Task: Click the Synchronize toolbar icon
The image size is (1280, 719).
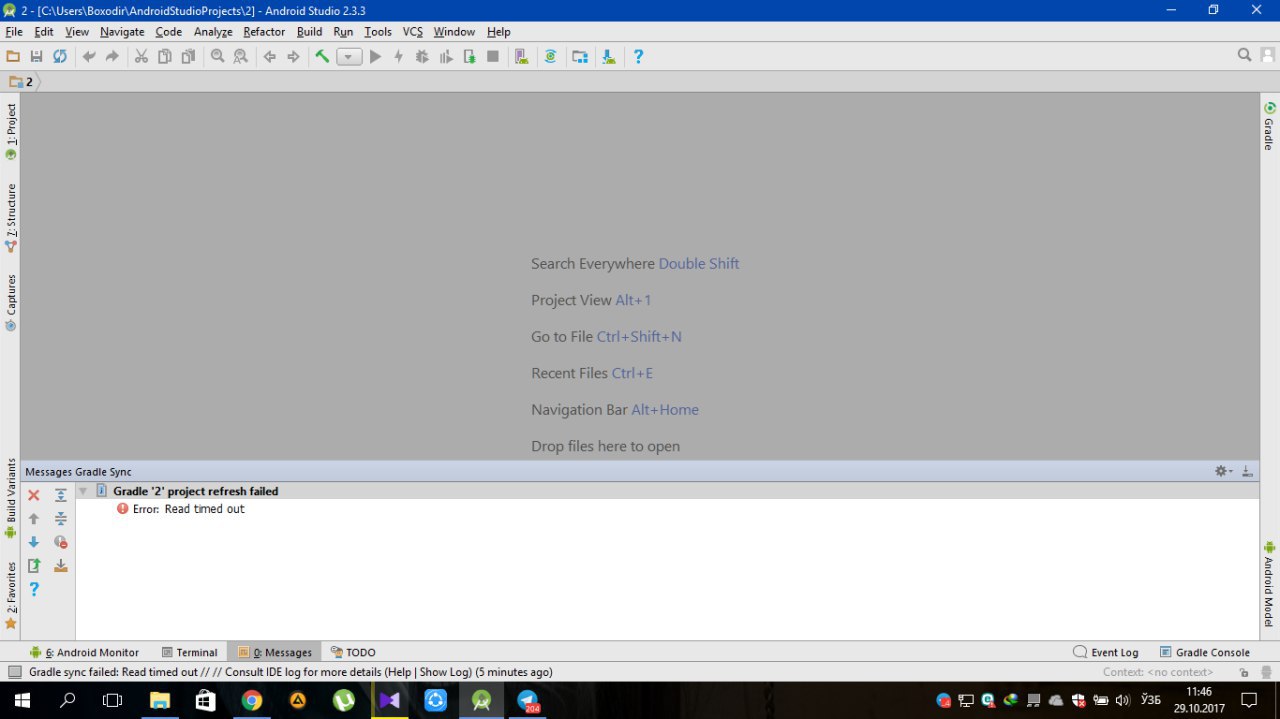Action: click(60, 57)
